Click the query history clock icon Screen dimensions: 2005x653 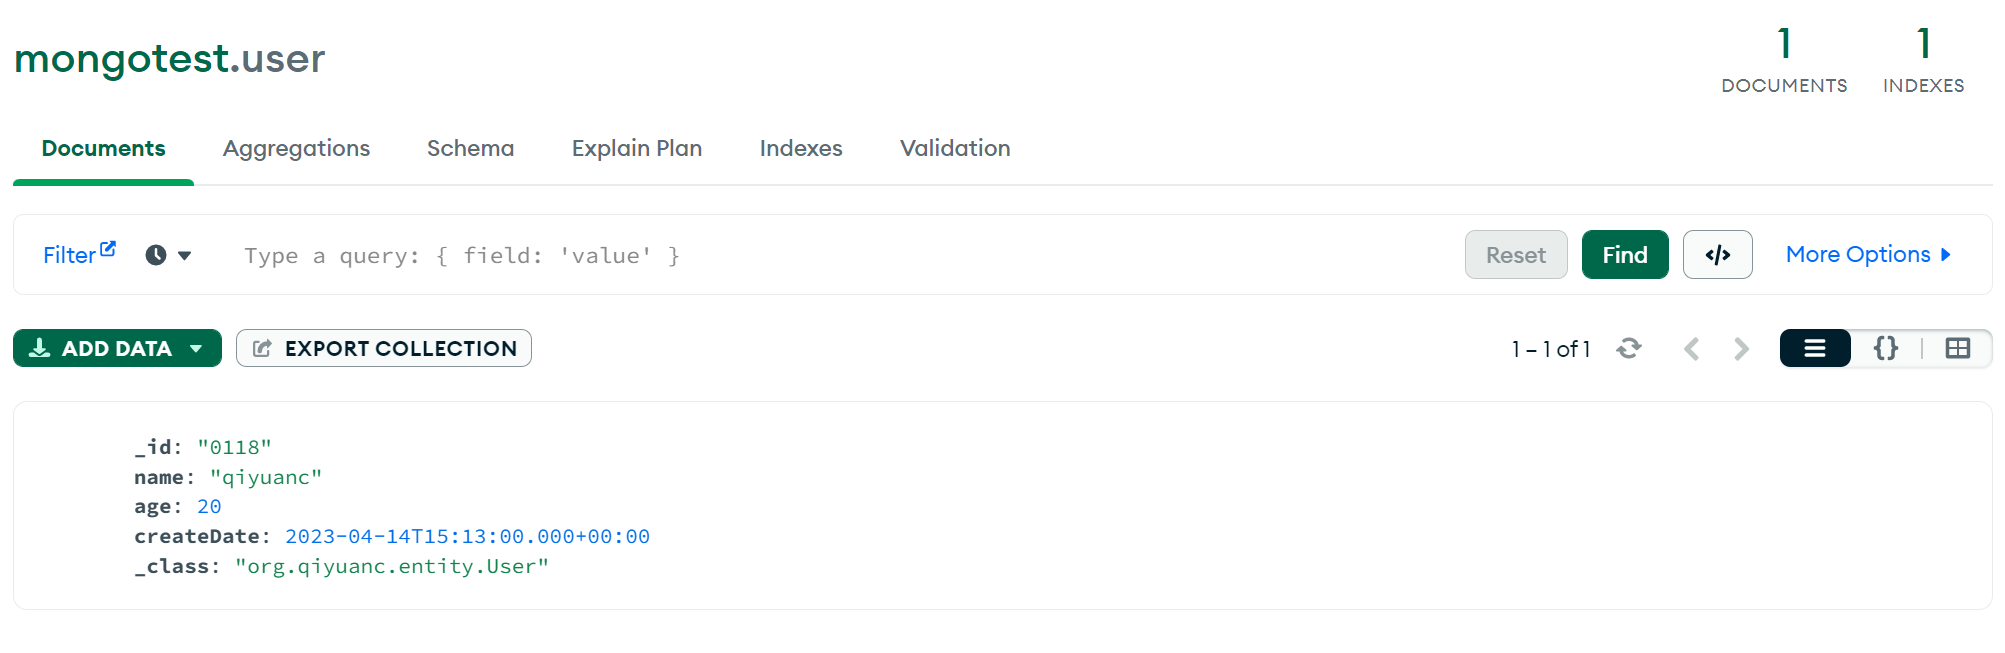(156, 255)
